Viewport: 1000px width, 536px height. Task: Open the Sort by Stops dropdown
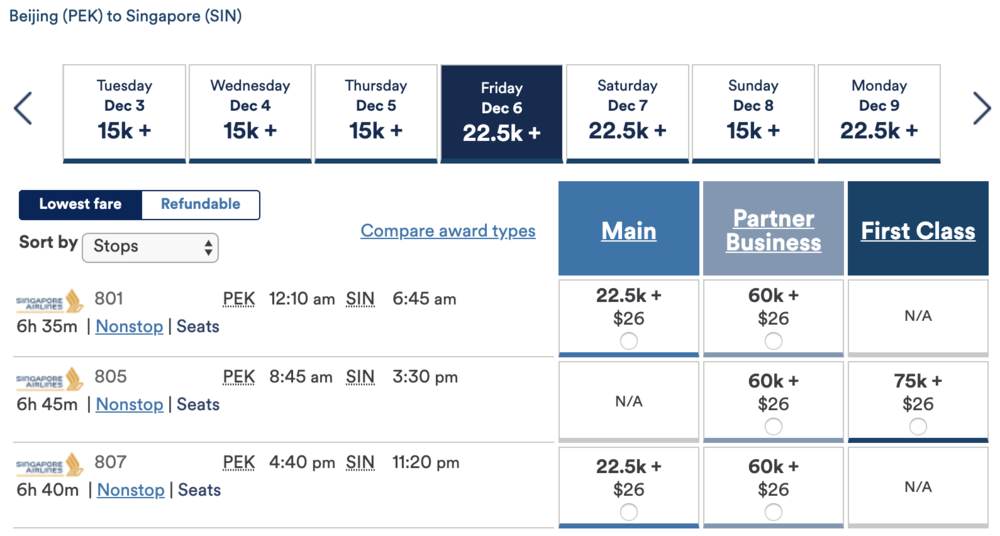150,247
